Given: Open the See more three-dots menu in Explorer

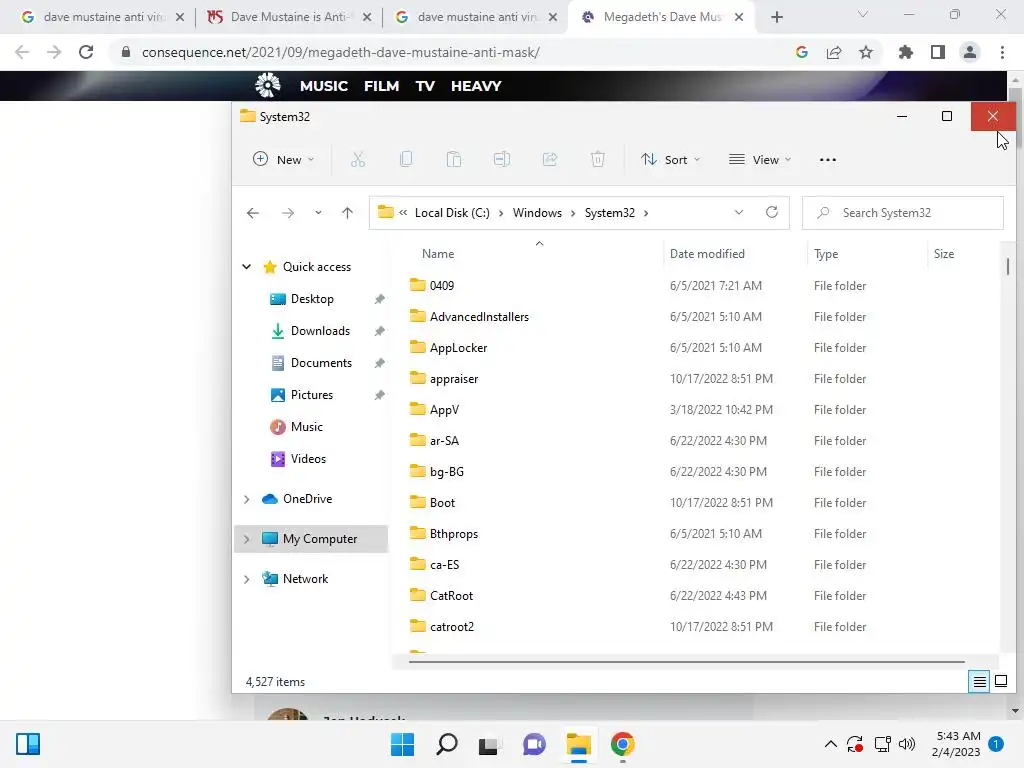Looking at the screenshot, I should tap(827, 160).
